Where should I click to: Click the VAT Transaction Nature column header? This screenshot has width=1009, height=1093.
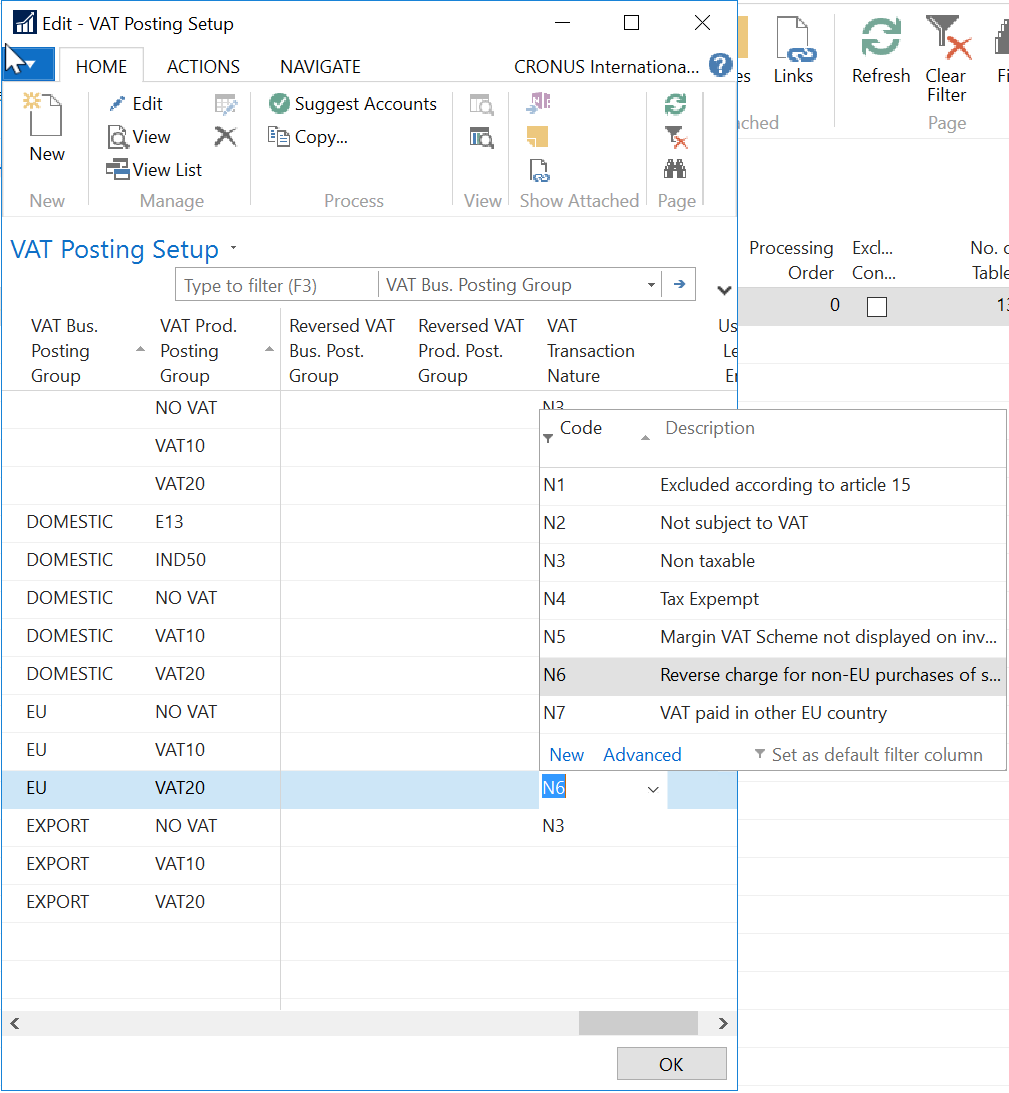tap(591, 351)
